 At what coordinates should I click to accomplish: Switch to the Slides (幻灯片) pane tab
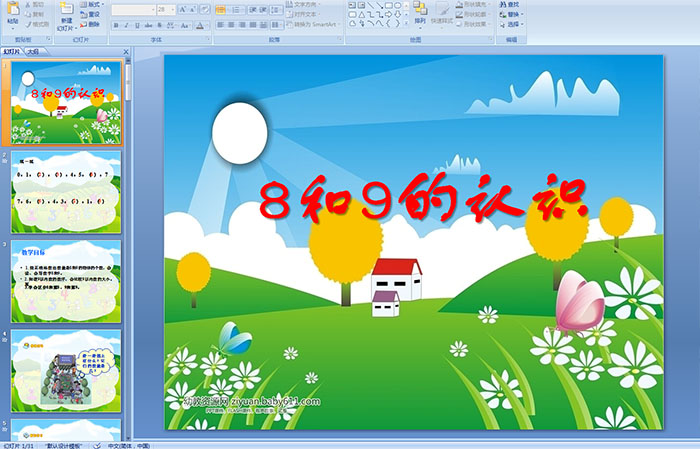[12, 52]
